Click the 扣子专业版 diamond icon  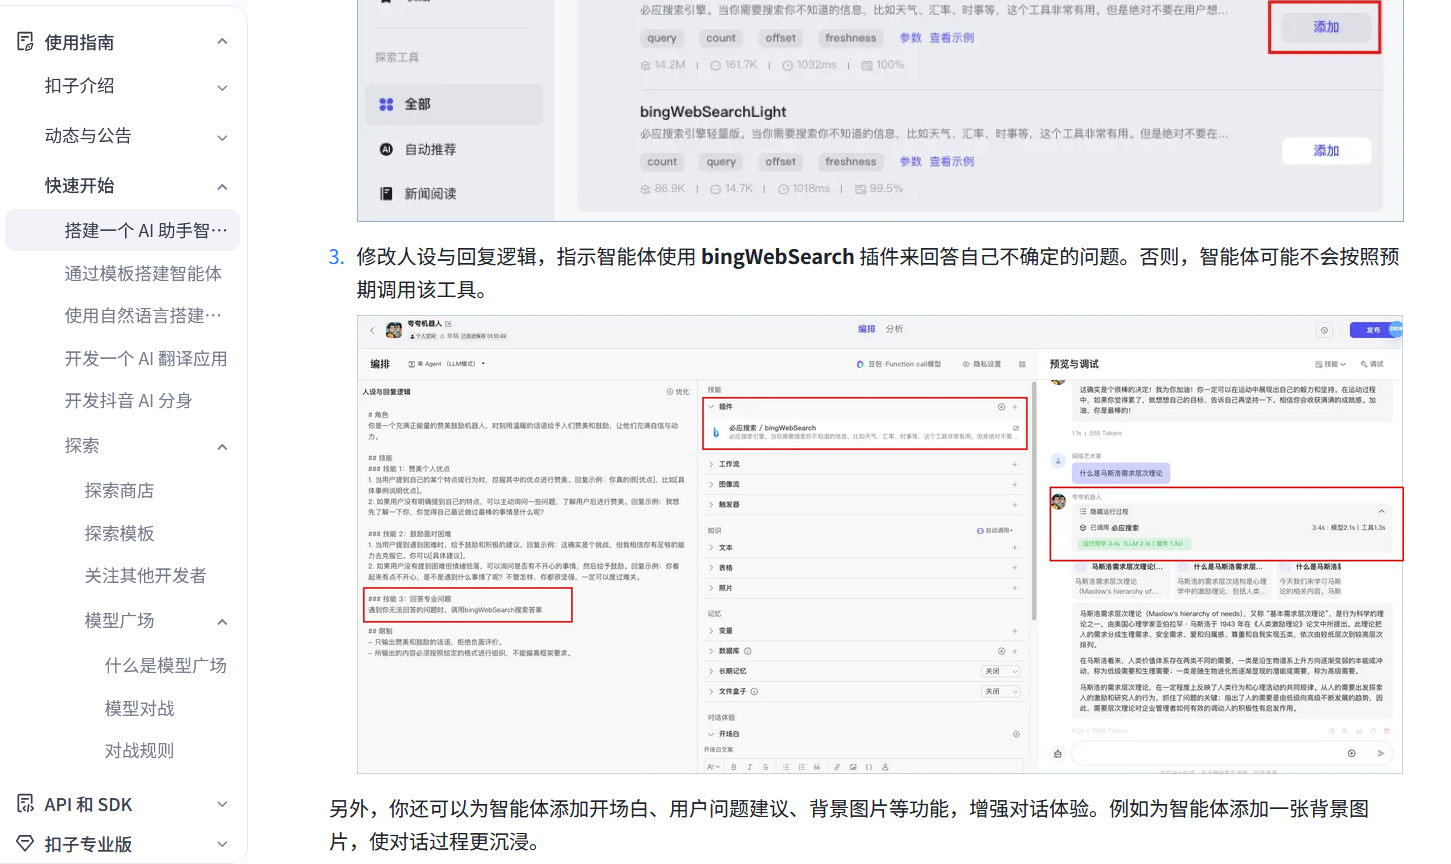tap(26, 844)
